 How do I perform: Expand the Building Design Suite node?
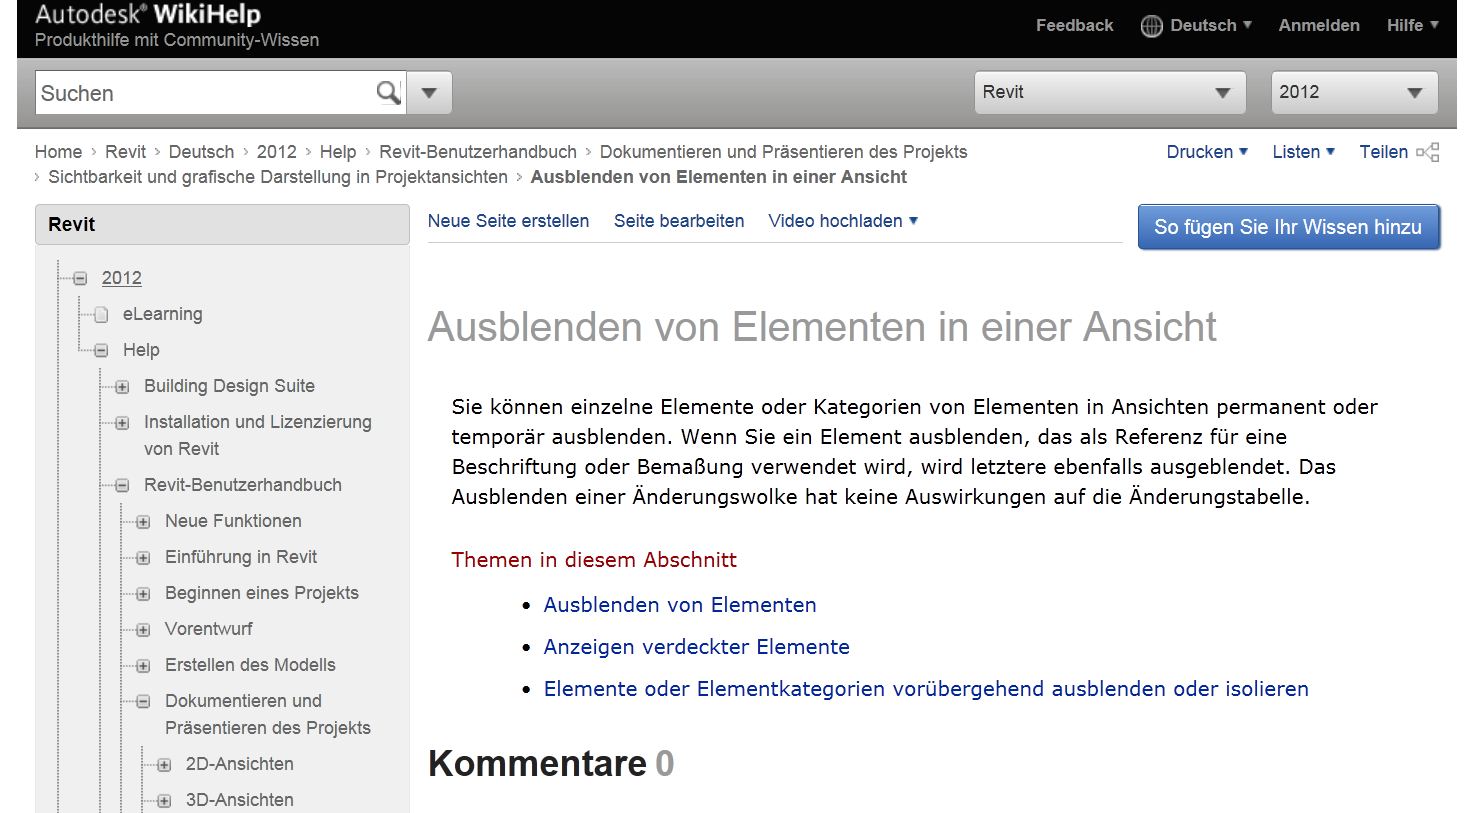122,387
